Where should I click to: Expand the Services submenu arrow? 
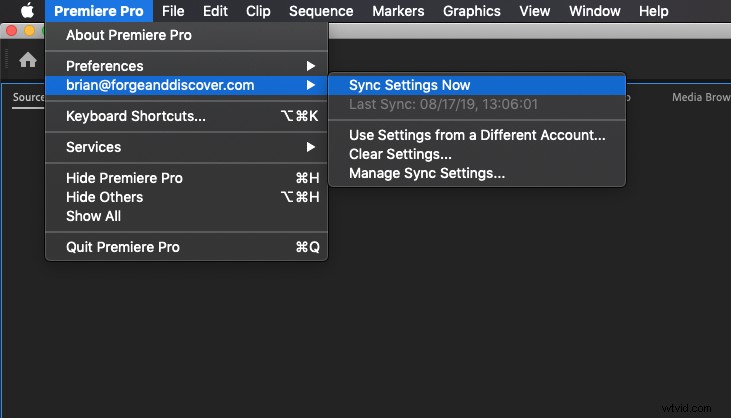pos(310,147)
